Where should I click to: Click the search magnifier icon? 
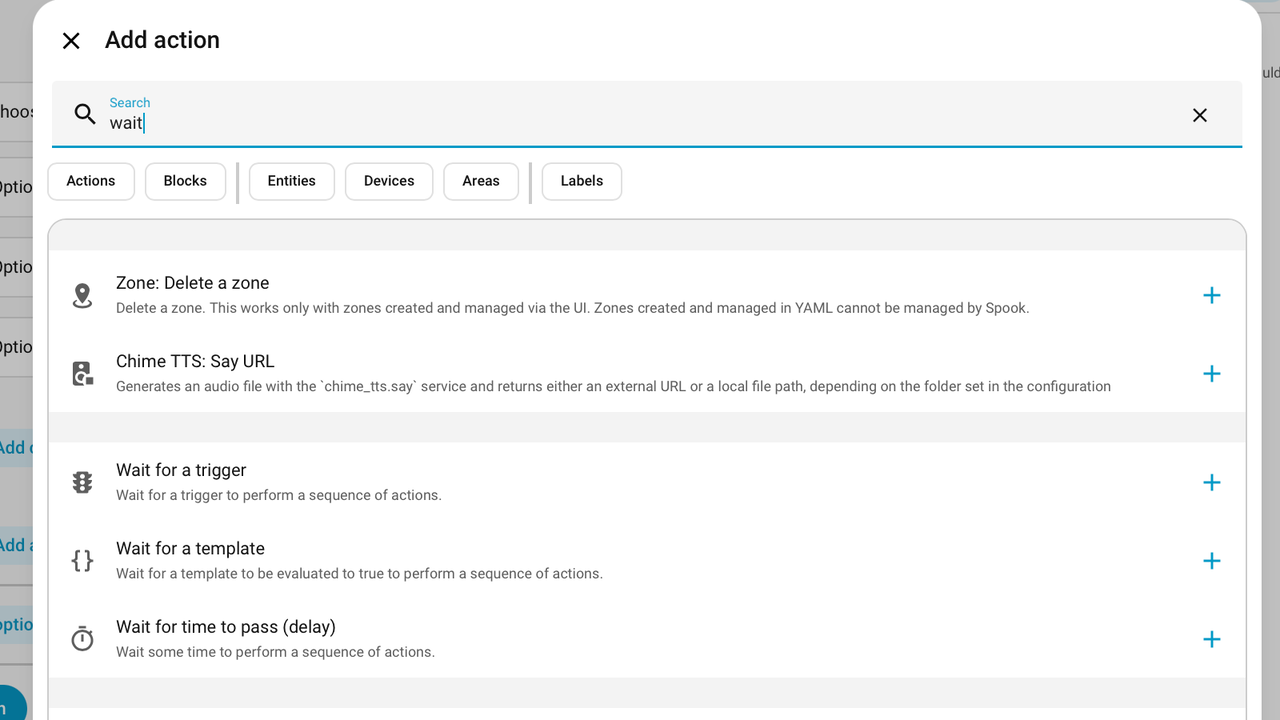pos(85,114)
